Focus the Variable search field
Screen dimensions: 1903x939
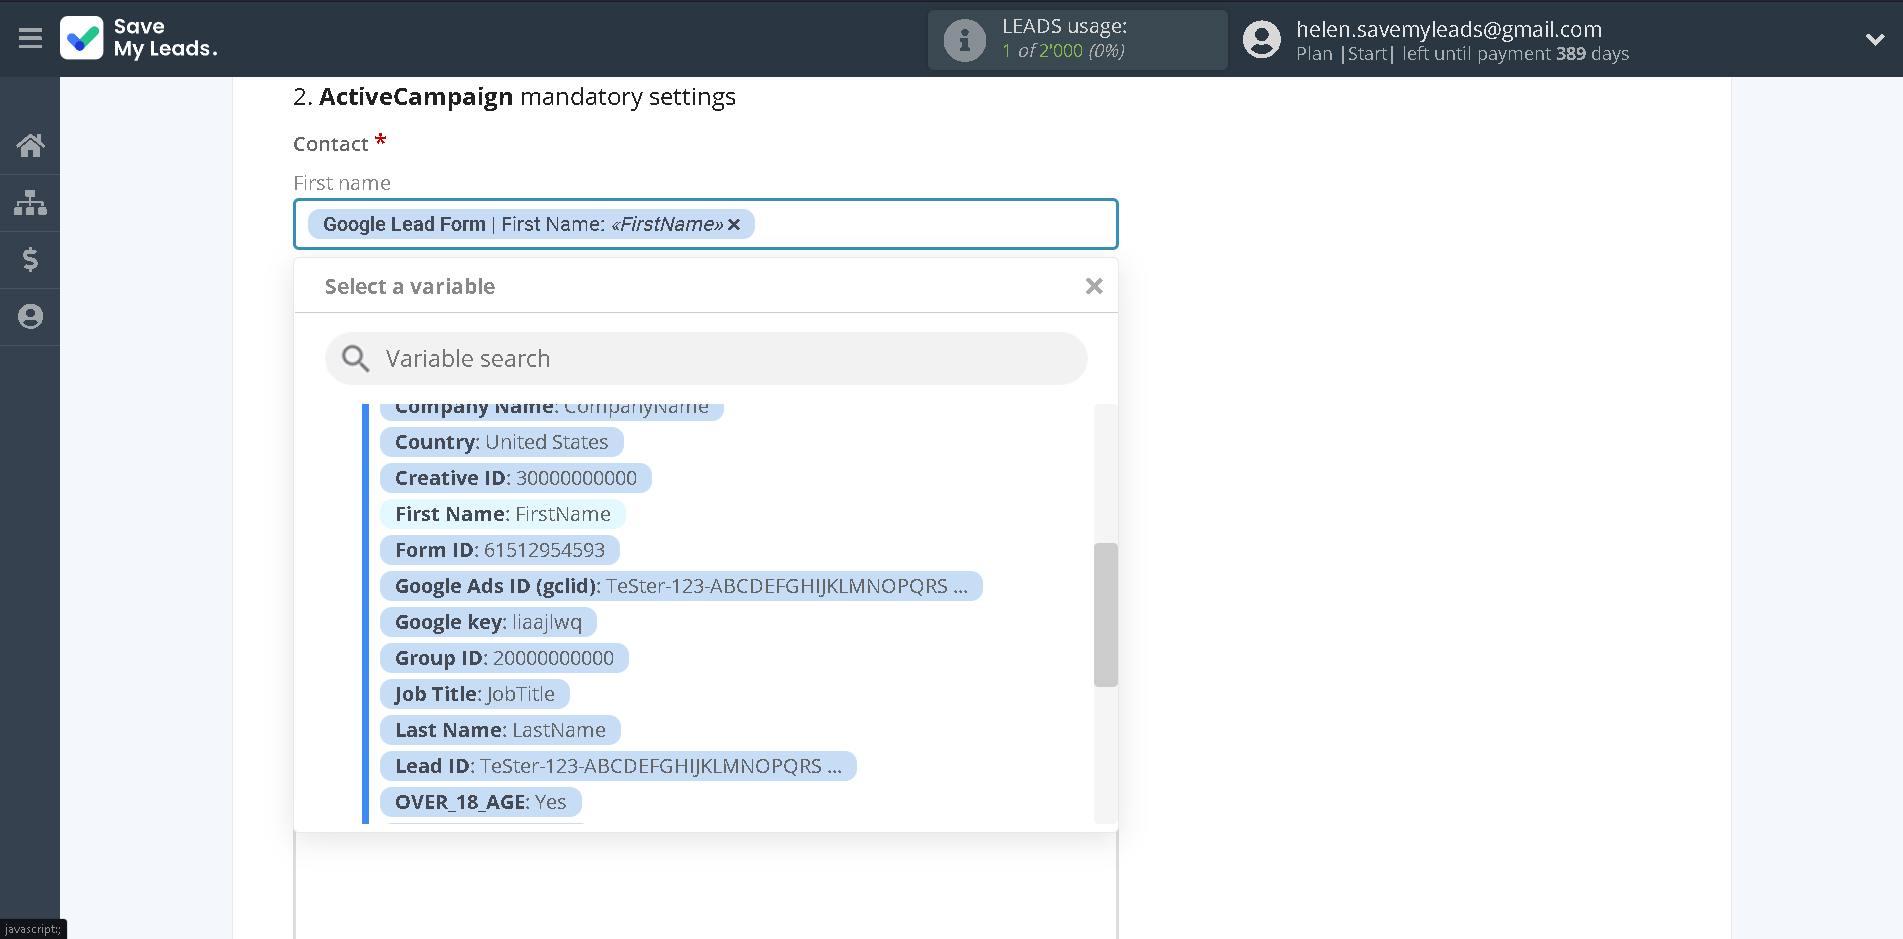coord(706,358)
